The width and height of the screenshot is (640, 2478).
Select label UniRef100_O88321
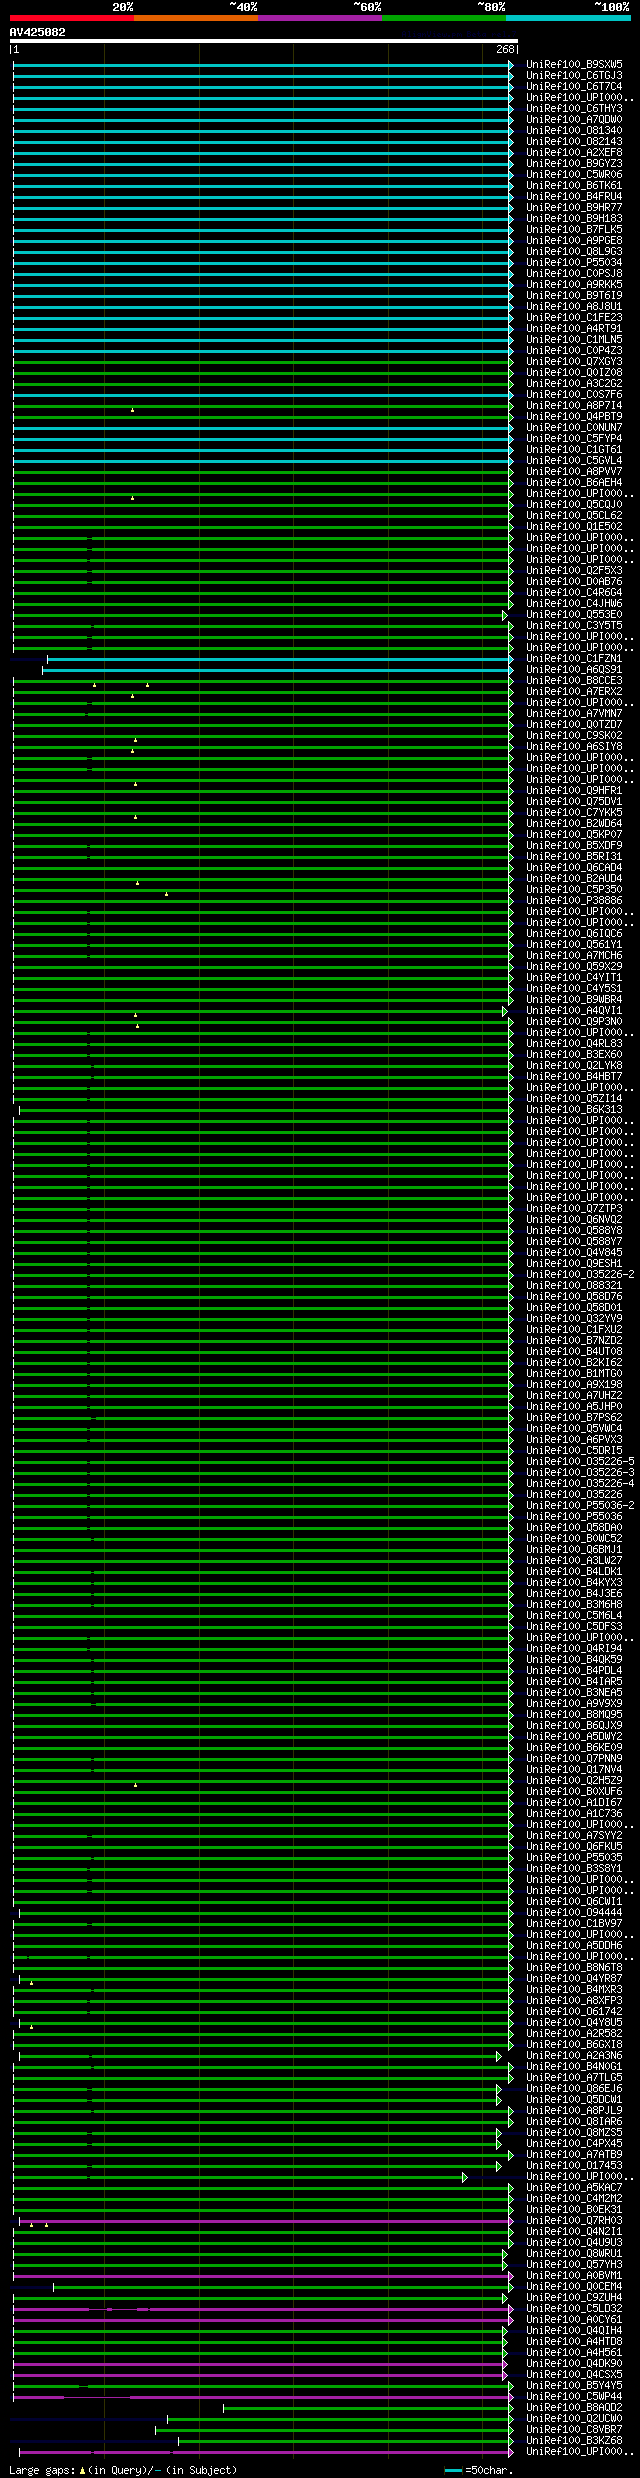(574, 1286)
